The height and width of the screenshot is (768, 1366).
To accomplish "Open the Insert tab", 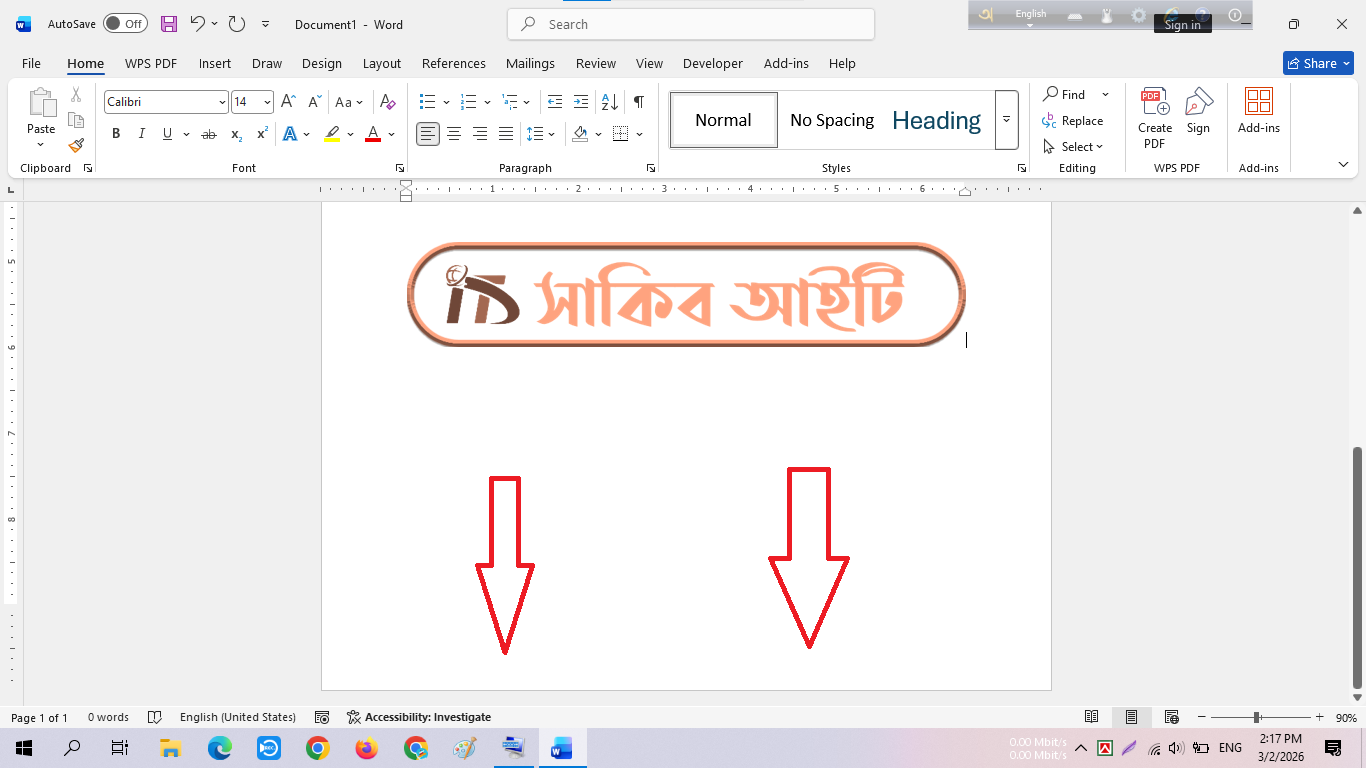I will pyautogui.click(x=214, y=63).
